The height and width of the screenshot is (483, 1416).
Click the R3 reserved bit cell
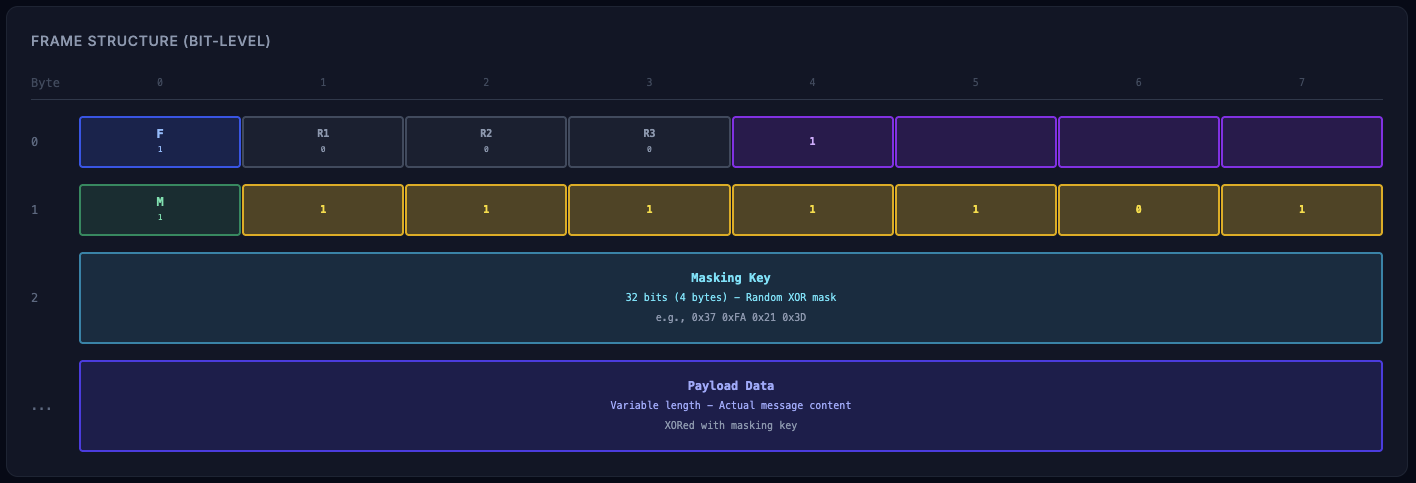pos(649,142)
